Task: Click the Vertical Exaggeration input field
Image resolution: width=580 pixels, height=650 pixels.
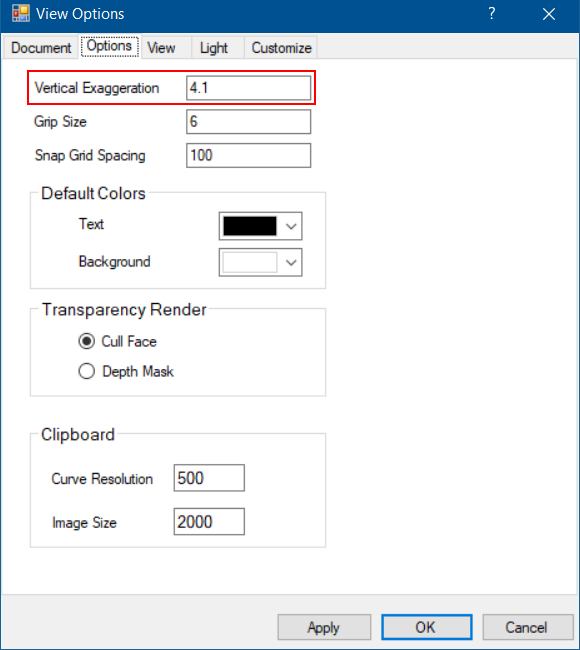Action: pos(248,88)
